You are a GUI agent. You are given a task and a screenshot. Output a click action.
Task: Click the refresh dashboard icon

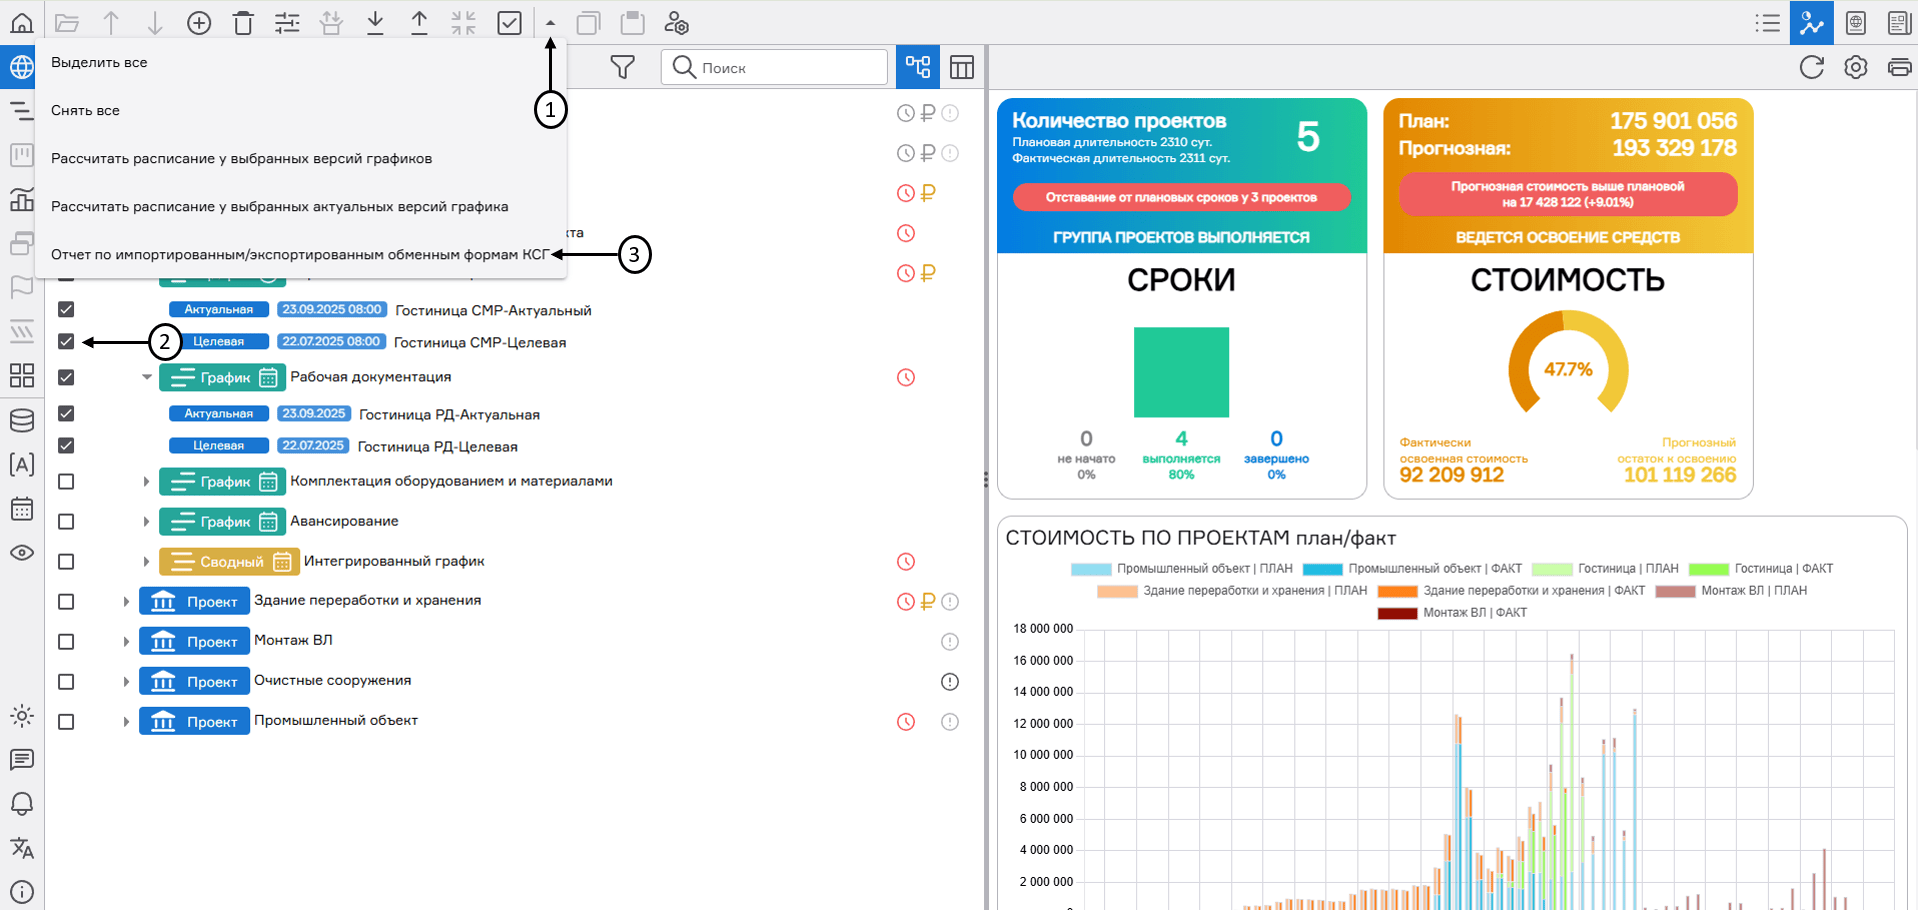(x=1811, y=67)
